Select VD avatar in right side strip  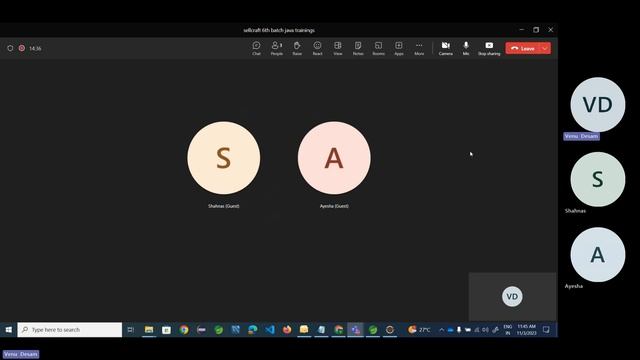point(598,104)
